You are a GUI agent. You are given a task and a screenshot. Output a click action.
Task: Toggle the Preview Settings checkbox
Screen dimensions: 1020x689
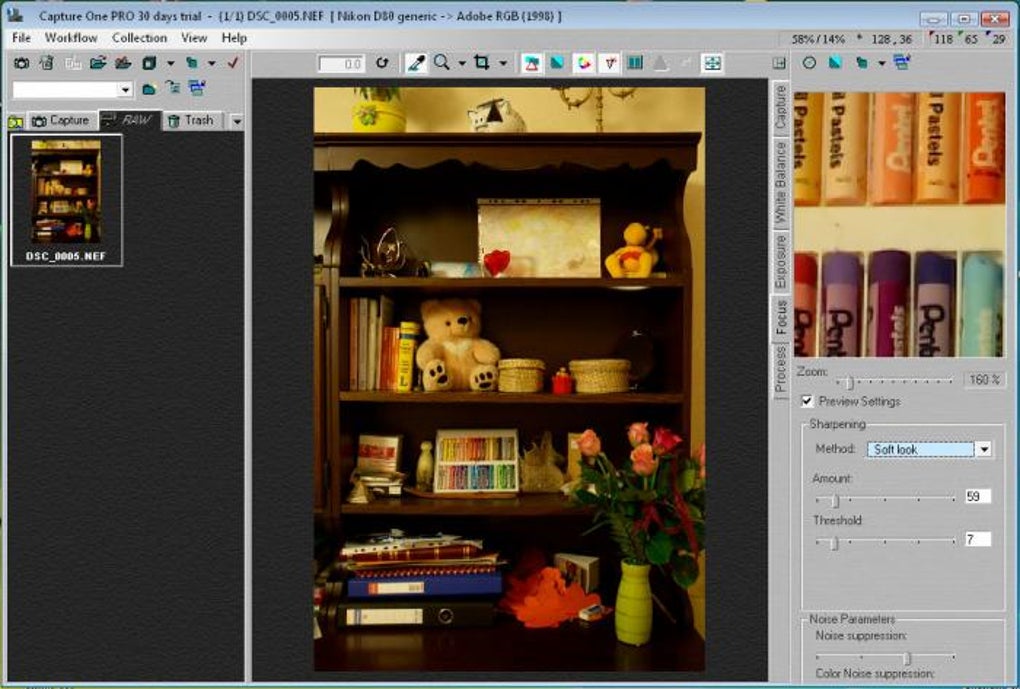point(807,401)
